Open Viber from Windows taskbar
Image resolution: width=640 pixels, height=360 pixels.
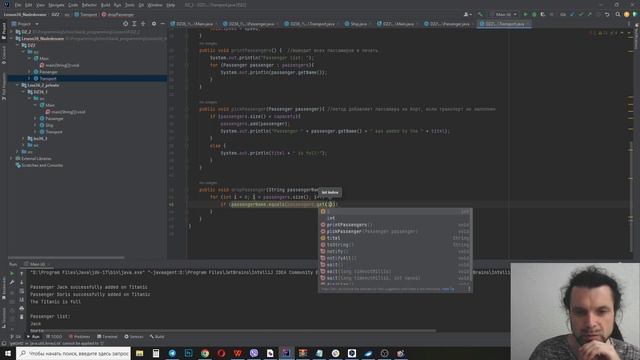click(254, 353)
